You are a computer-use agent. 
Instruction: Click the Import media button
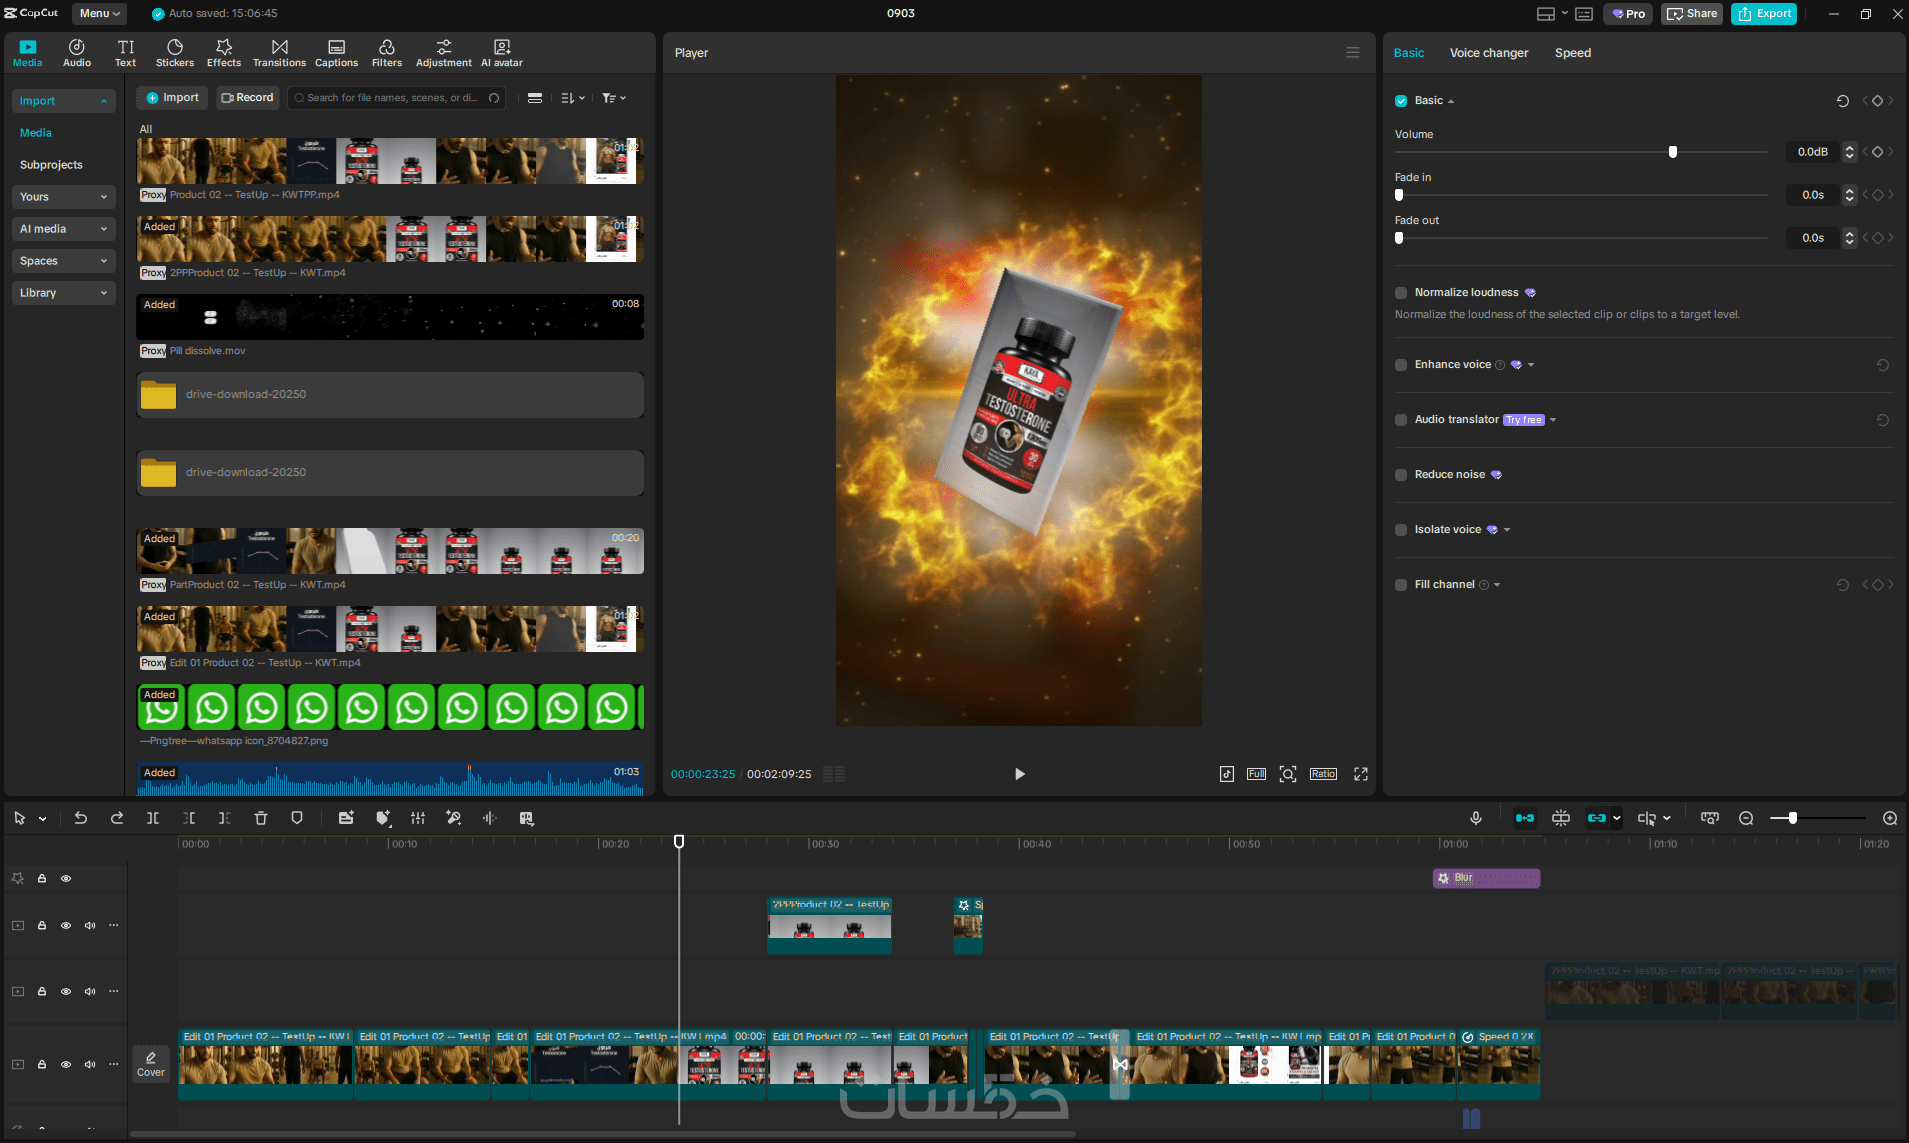[x=173, y=98]
